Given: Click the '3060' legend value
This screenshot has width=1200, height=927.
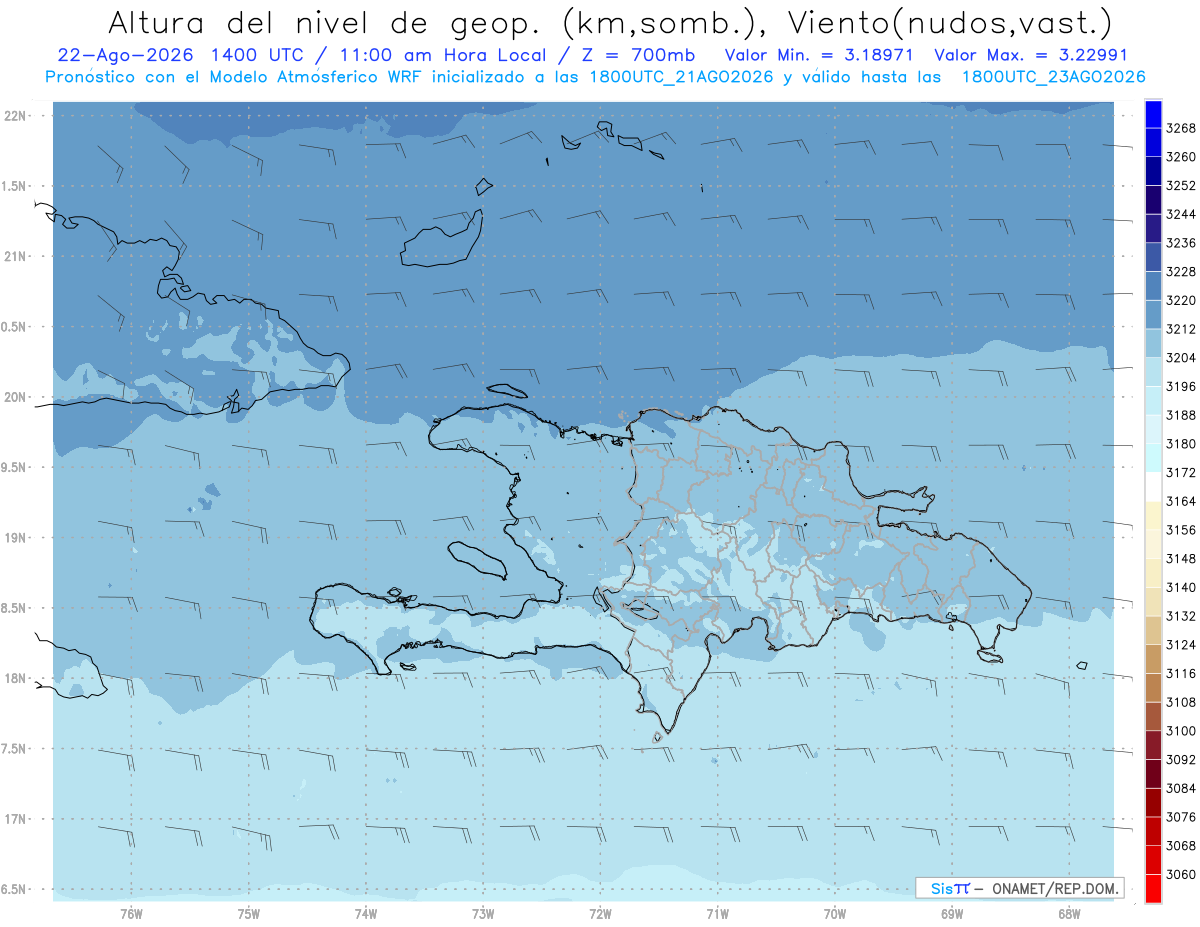Looking at the screenshot, I should click(1181, 874).
